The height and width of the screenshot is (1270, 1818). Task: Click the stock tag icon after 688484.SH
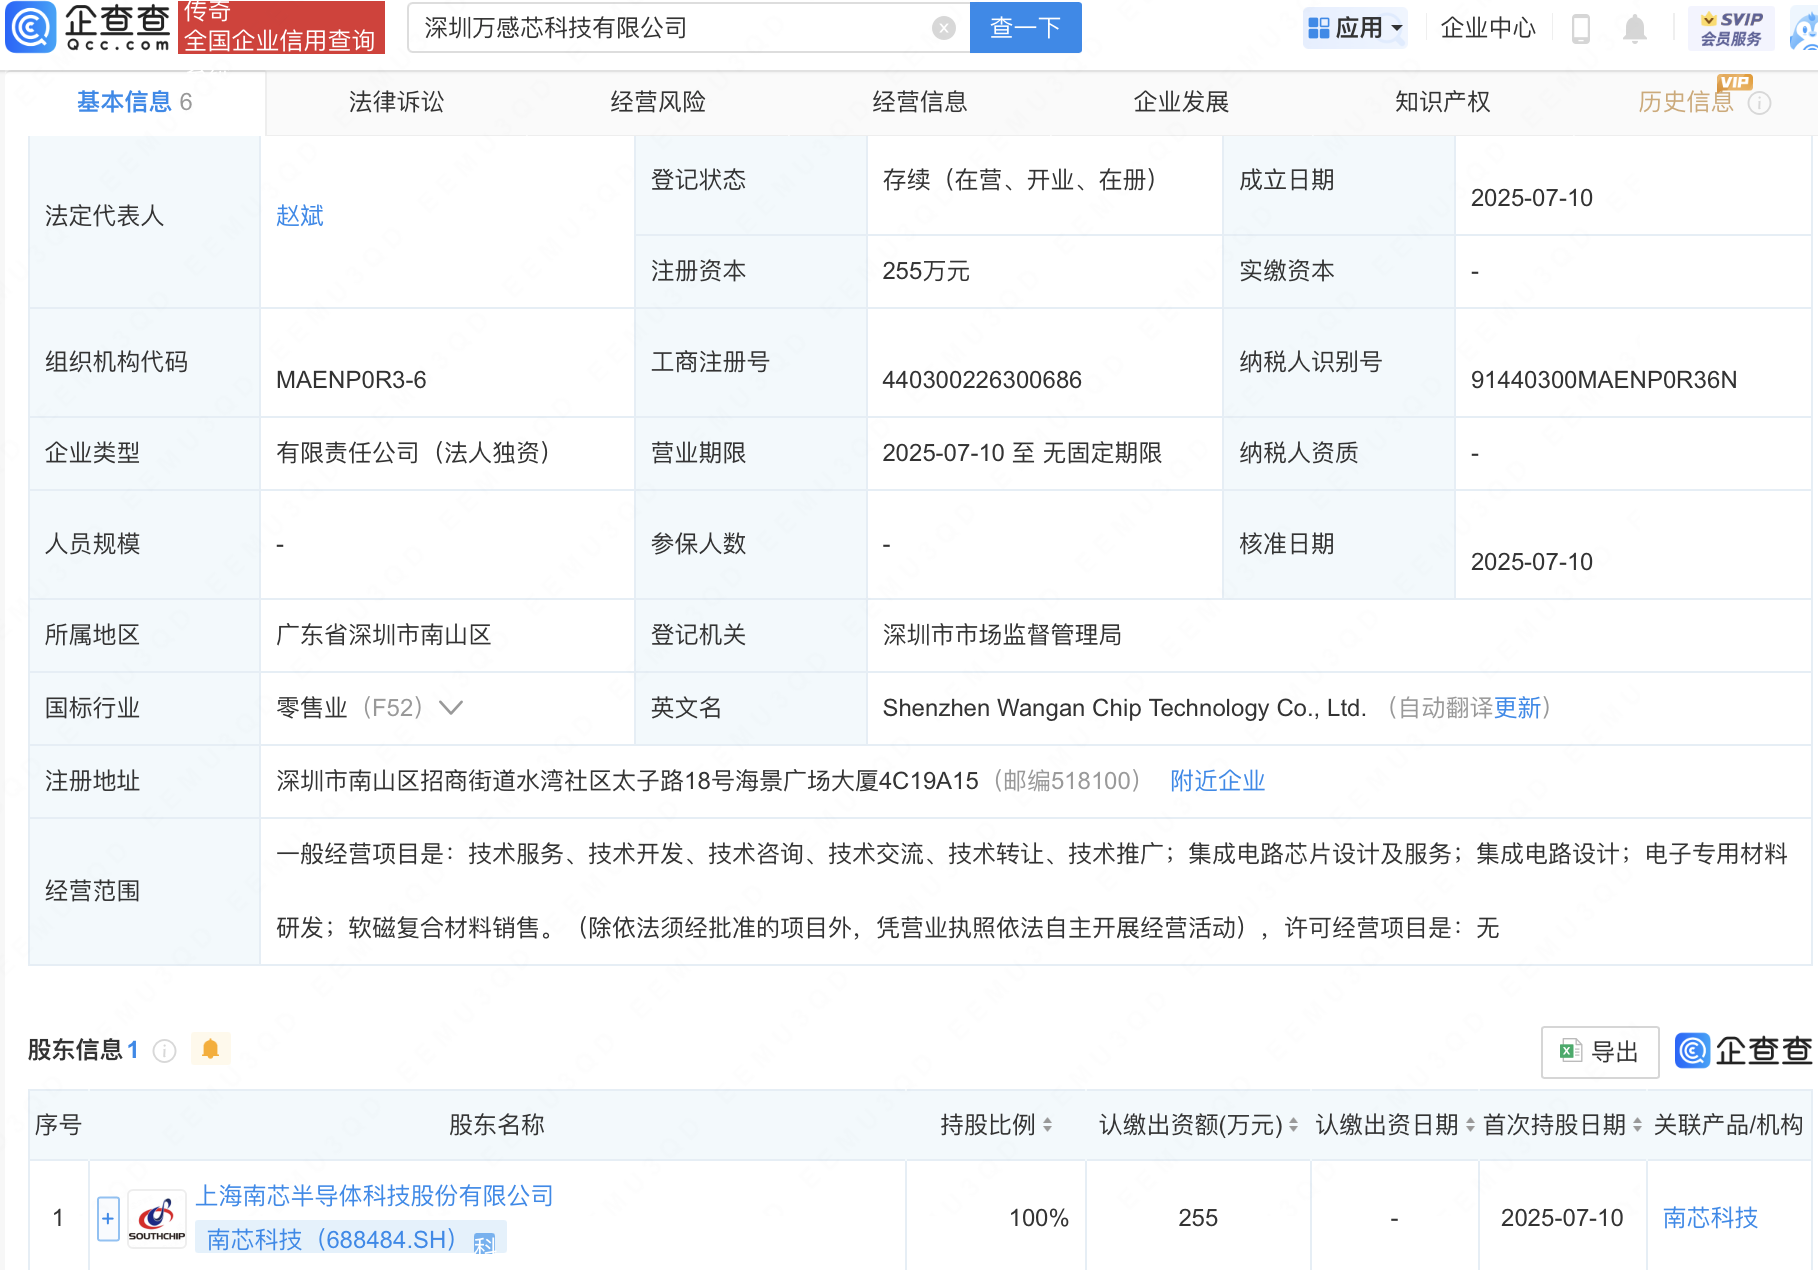pyautogui.click(x=484, y=1243)
